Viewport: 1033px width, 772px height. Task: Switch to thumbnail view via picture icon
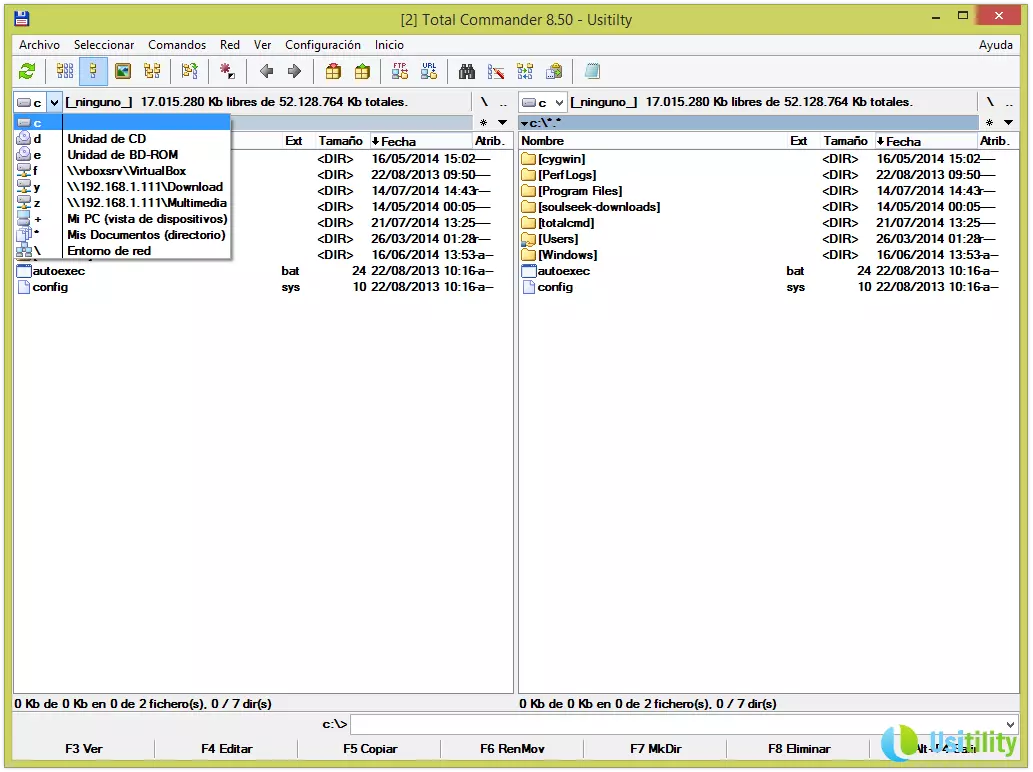(123, 71)
